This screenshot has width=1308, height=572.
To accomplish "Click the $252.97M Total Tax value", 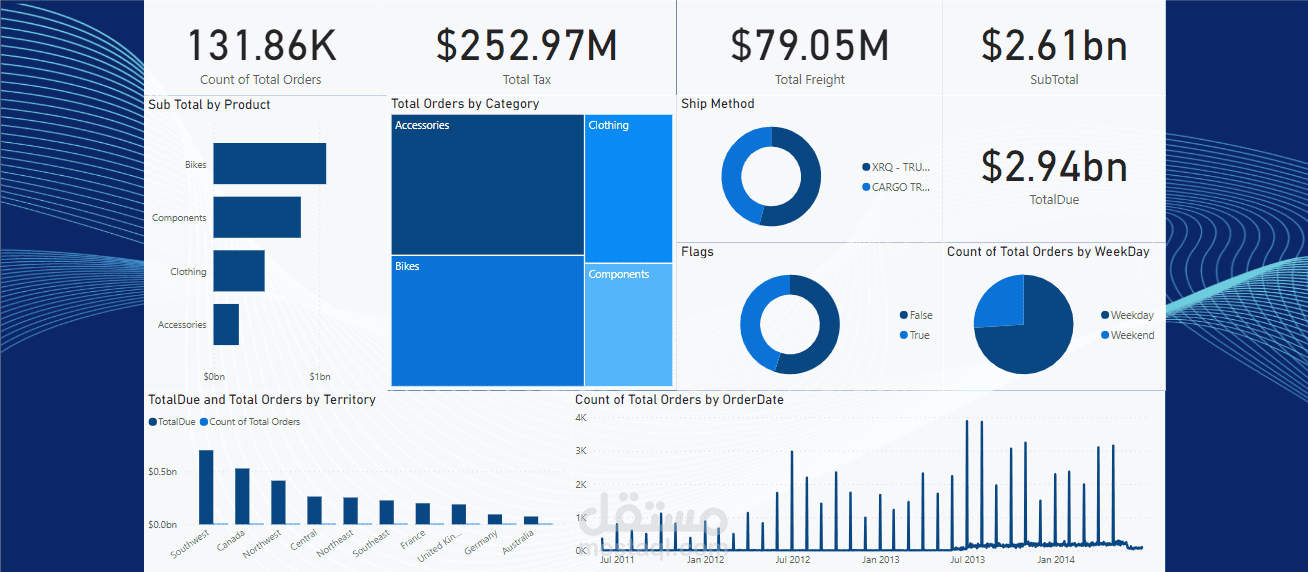I will [527, 46].
